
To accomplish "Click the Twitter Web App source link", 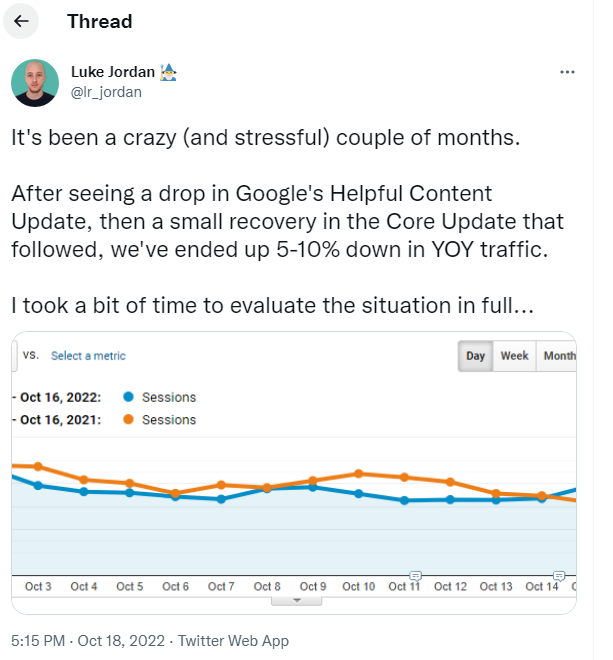I will (x=233, y=641).
